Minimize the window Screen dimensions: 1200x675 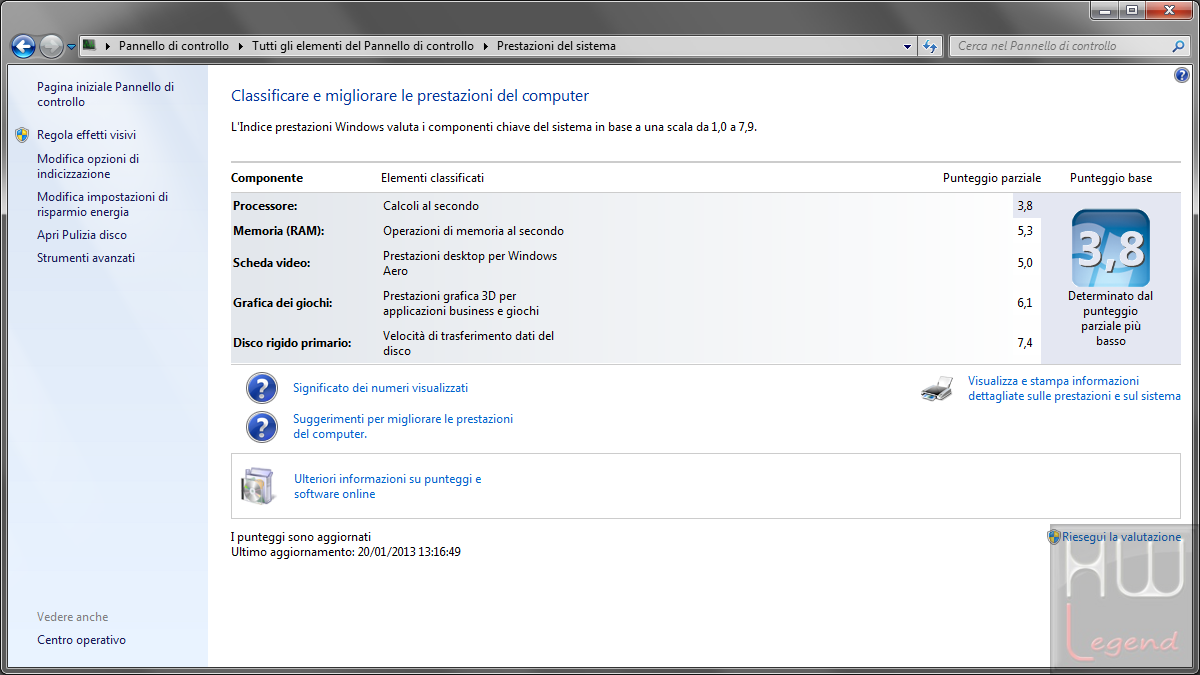1104,10
